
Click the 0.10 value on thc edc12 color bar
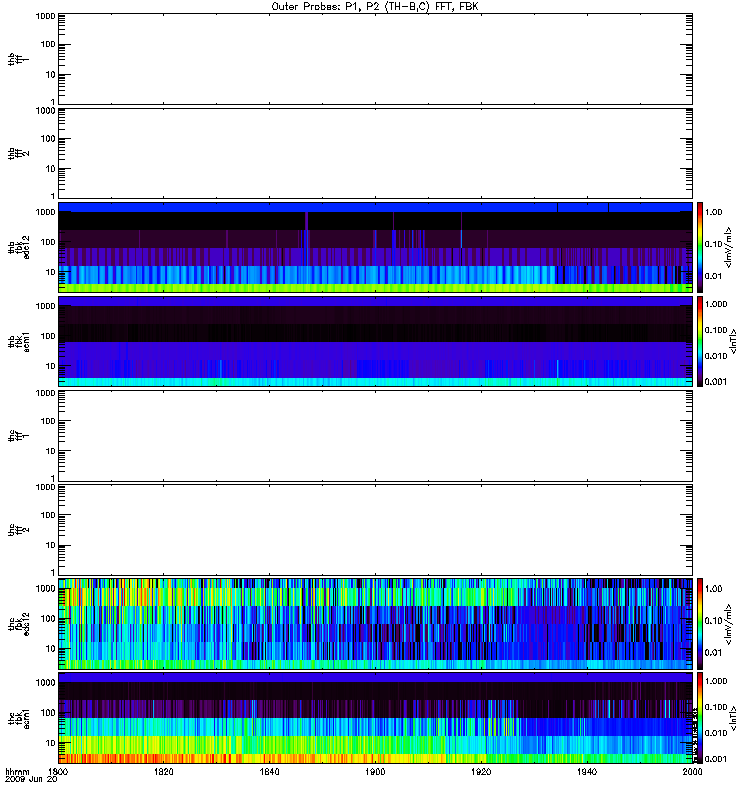point(714,621)
